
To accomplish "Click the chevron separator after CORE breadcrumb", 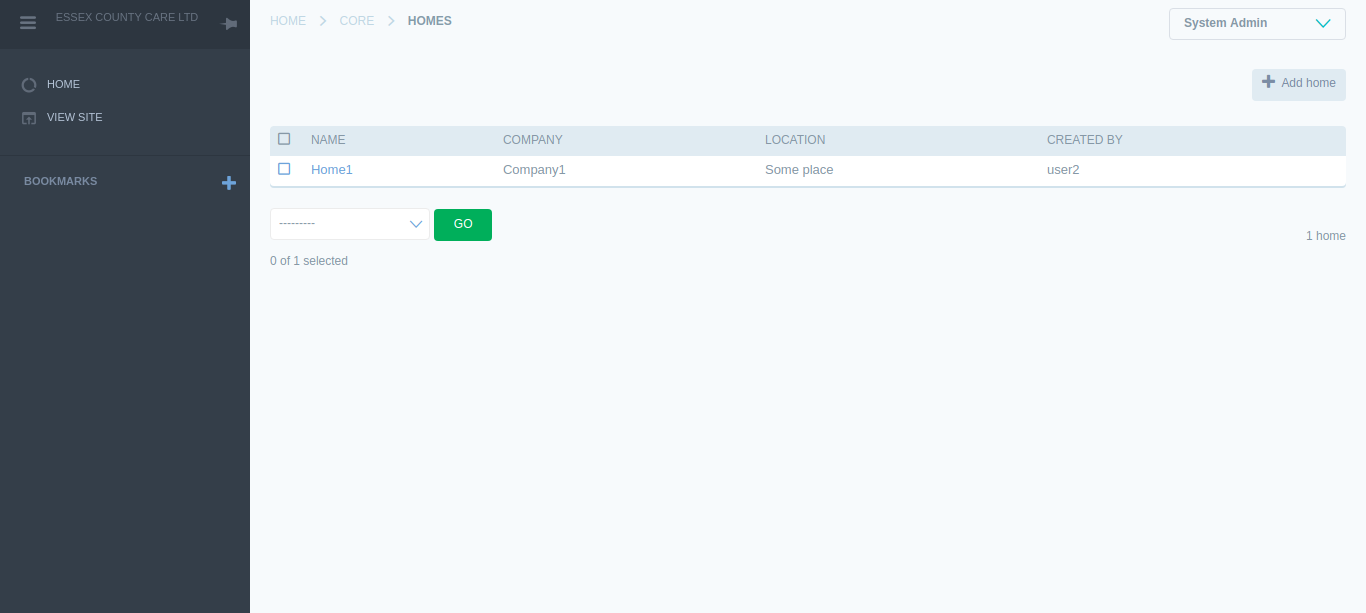I will pos(391,21).
